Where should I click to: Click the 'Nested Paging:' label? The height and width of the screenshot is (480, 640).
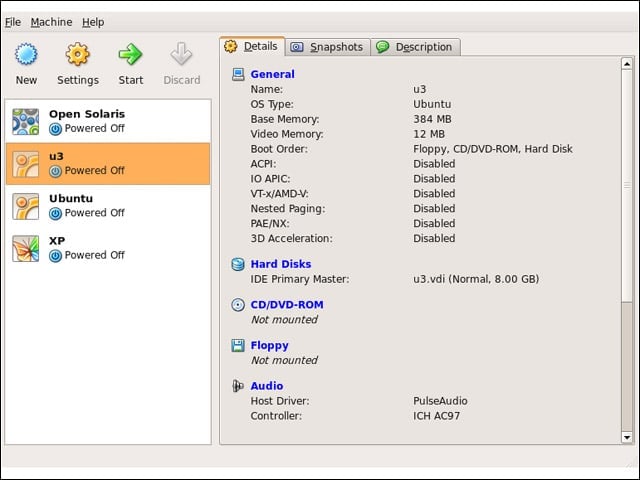point(288,209)
